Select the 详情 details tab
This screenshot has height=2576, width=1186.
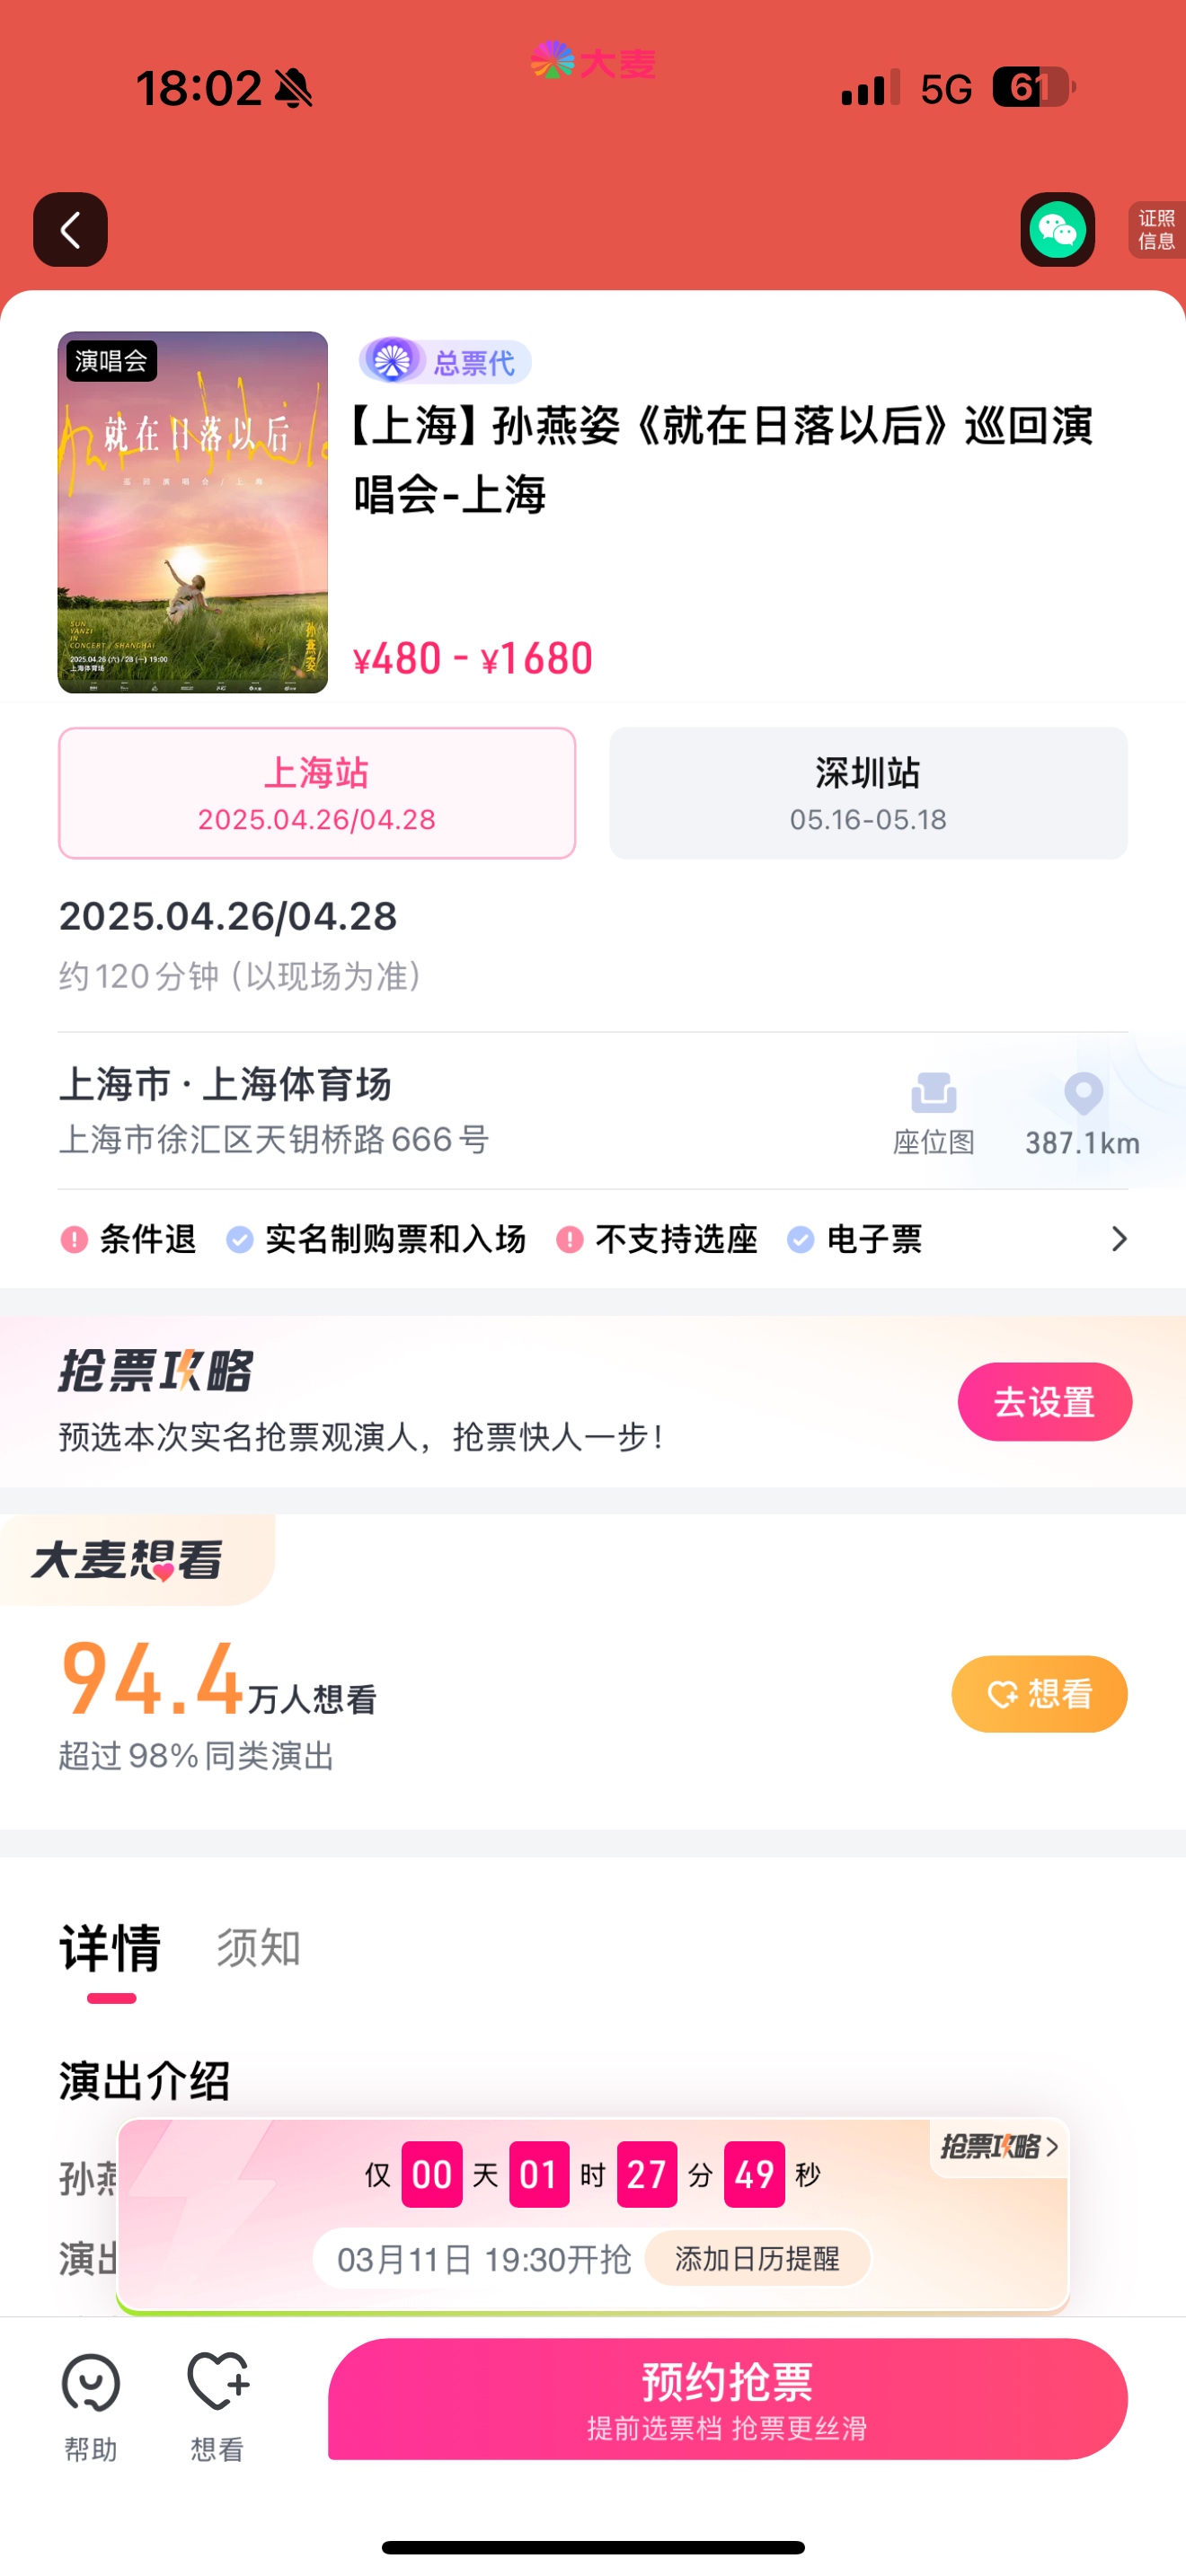pyautogui.click(x=110, y=1947)
